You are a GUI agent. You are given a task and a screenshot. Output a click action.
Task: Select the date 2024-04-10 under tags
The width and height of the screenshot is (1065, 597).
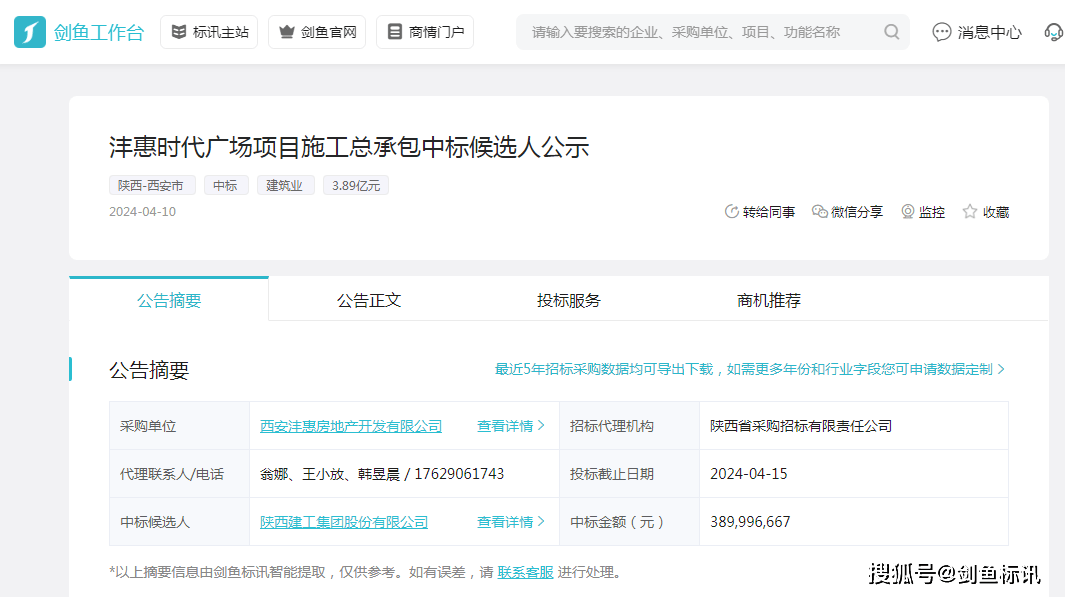[x=143, y=211]
